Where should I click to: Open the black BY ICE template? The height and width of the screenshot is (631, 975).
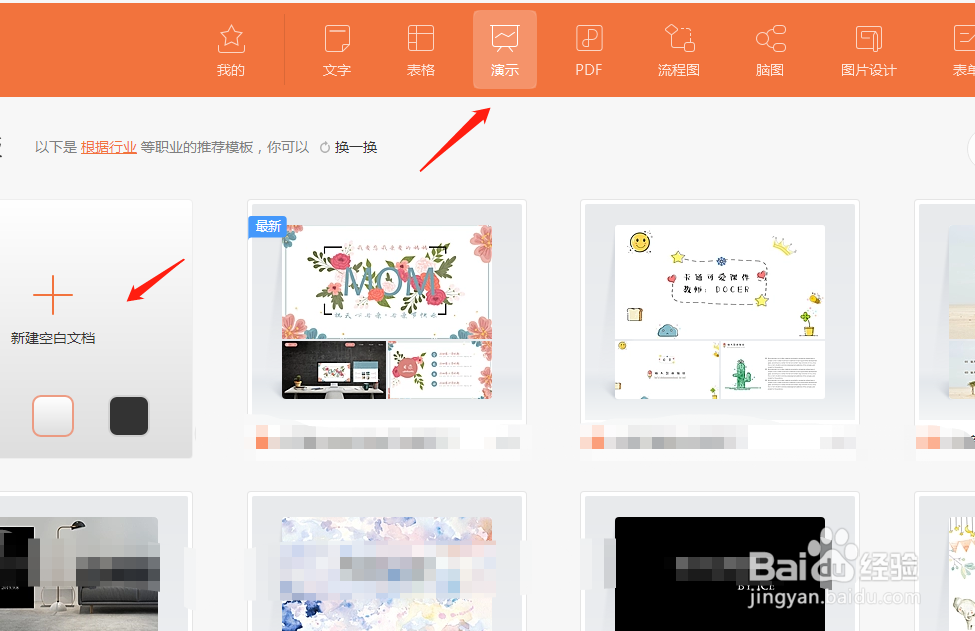click(720, 574)
